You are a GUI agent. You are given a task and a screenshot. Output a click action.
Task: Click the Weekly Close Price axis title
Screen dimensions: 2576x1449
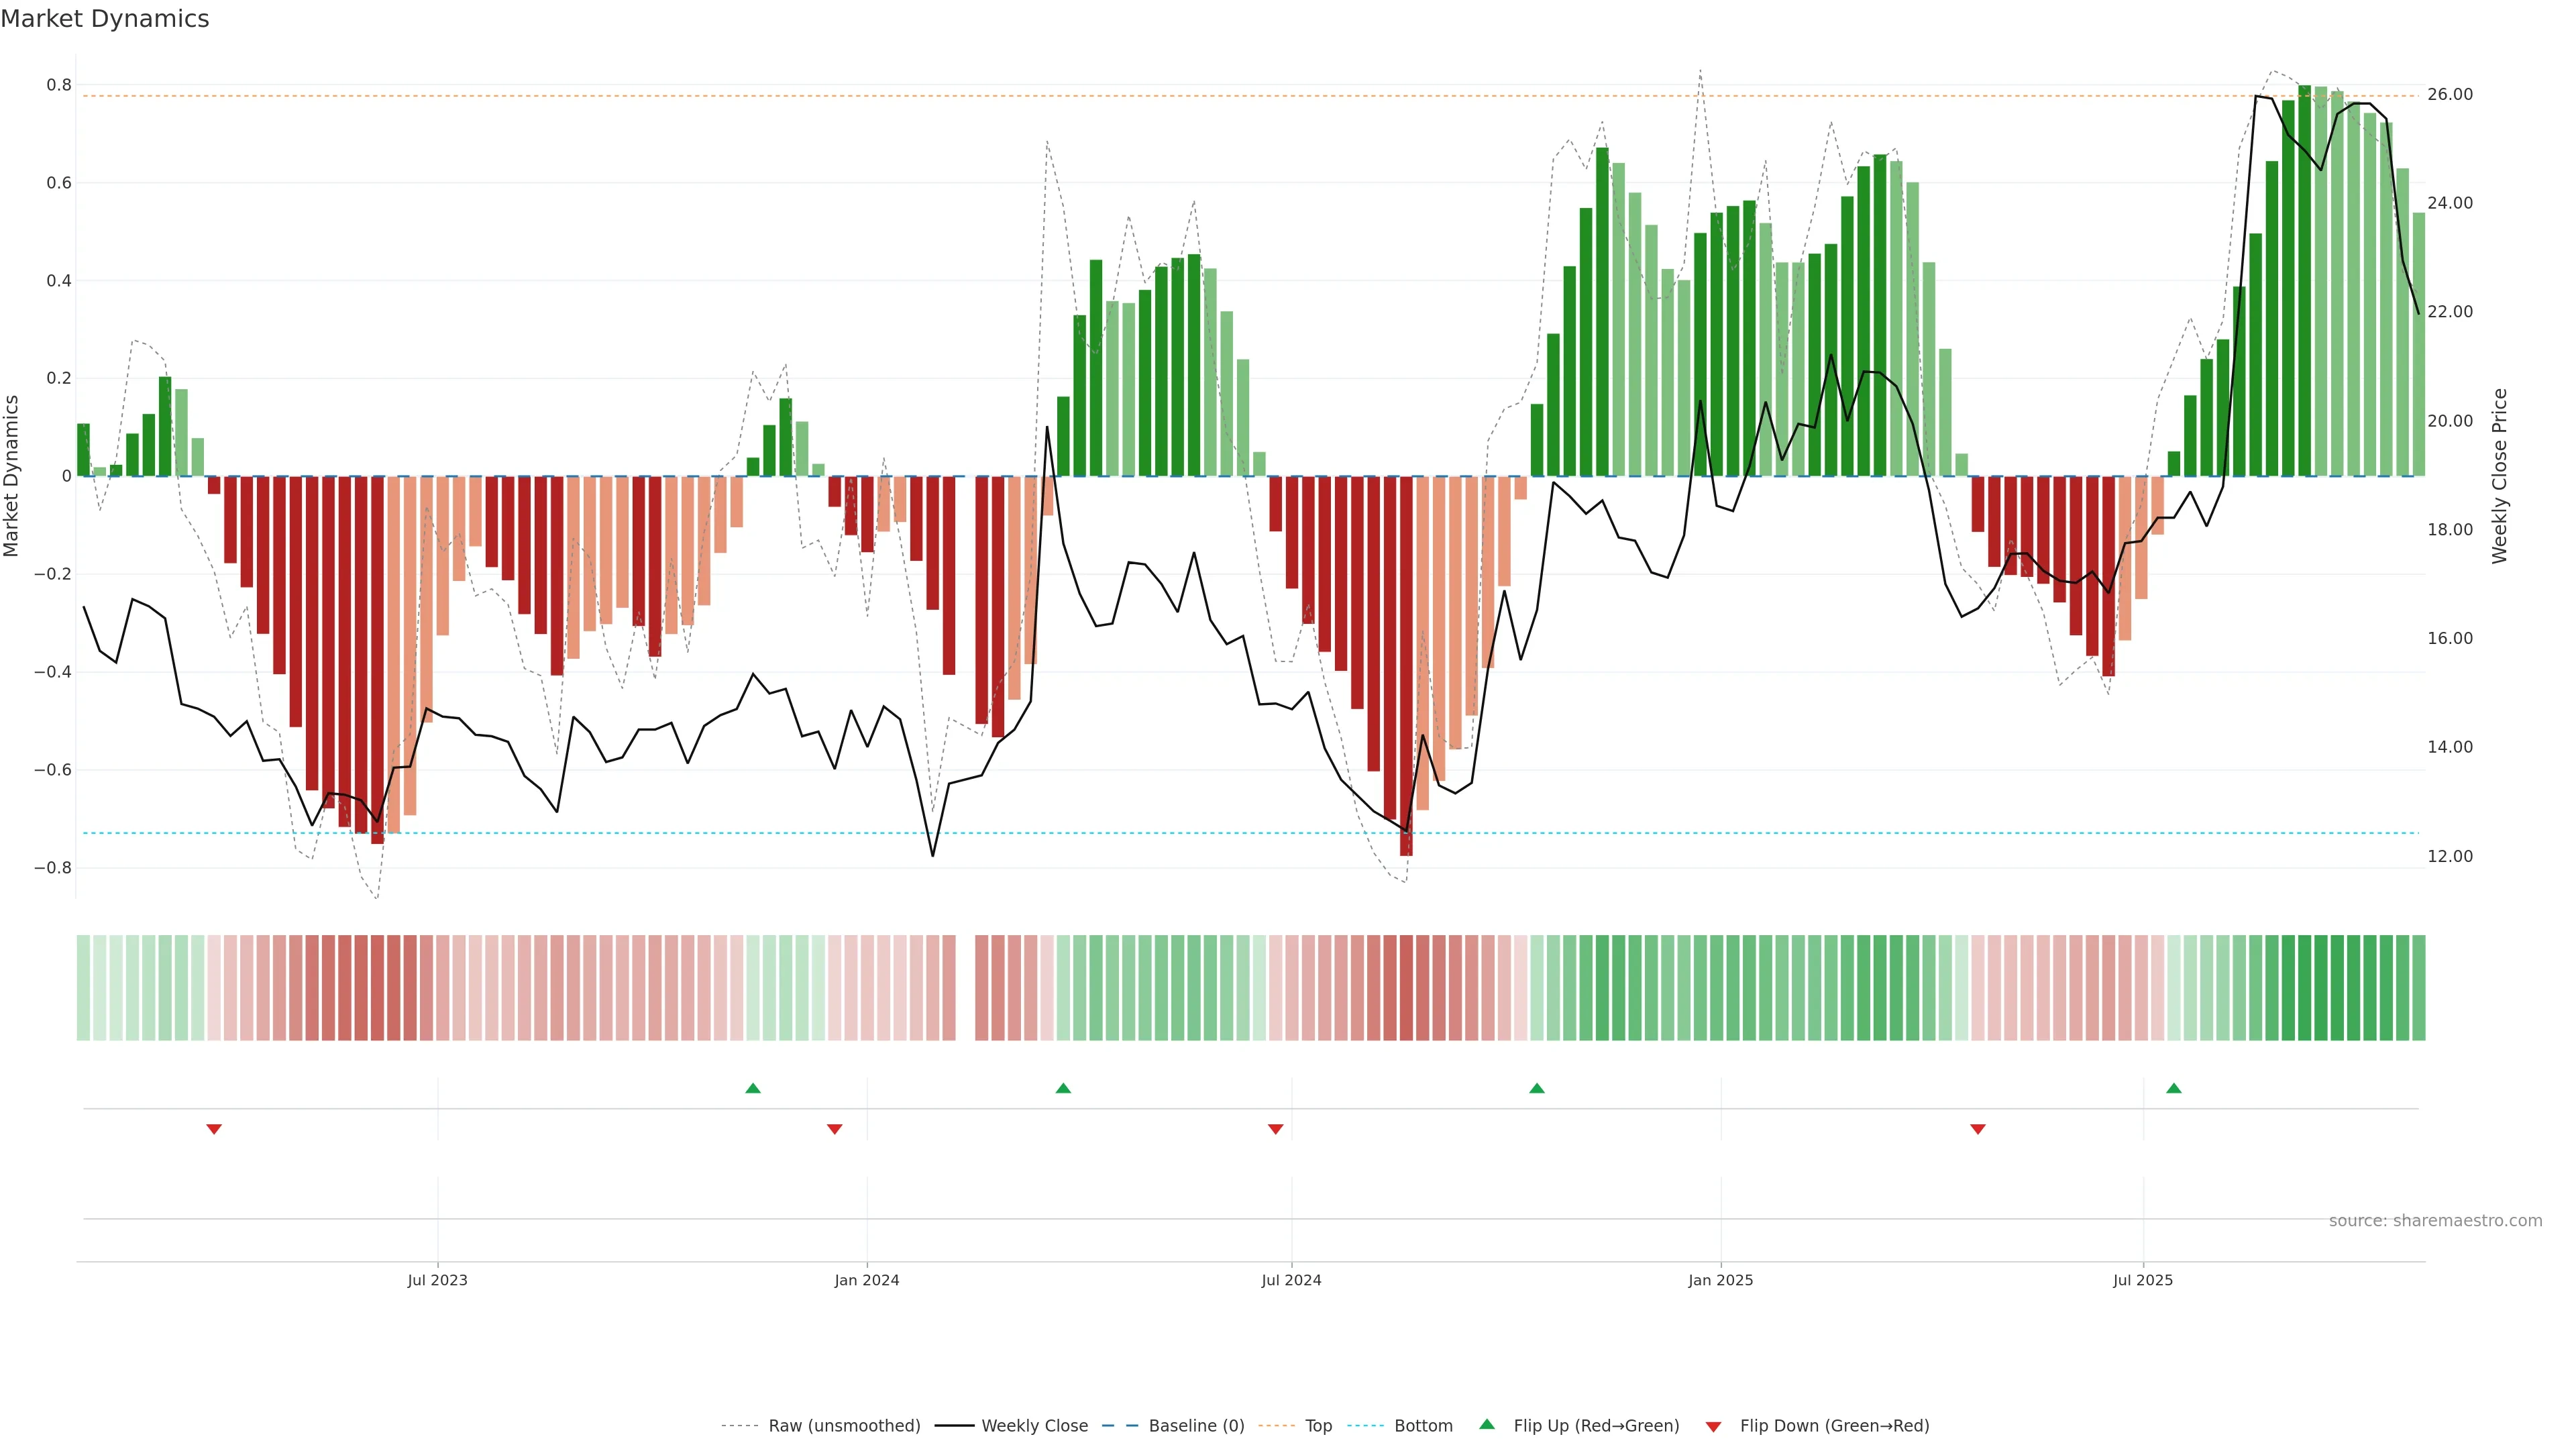pos(2499,476)
